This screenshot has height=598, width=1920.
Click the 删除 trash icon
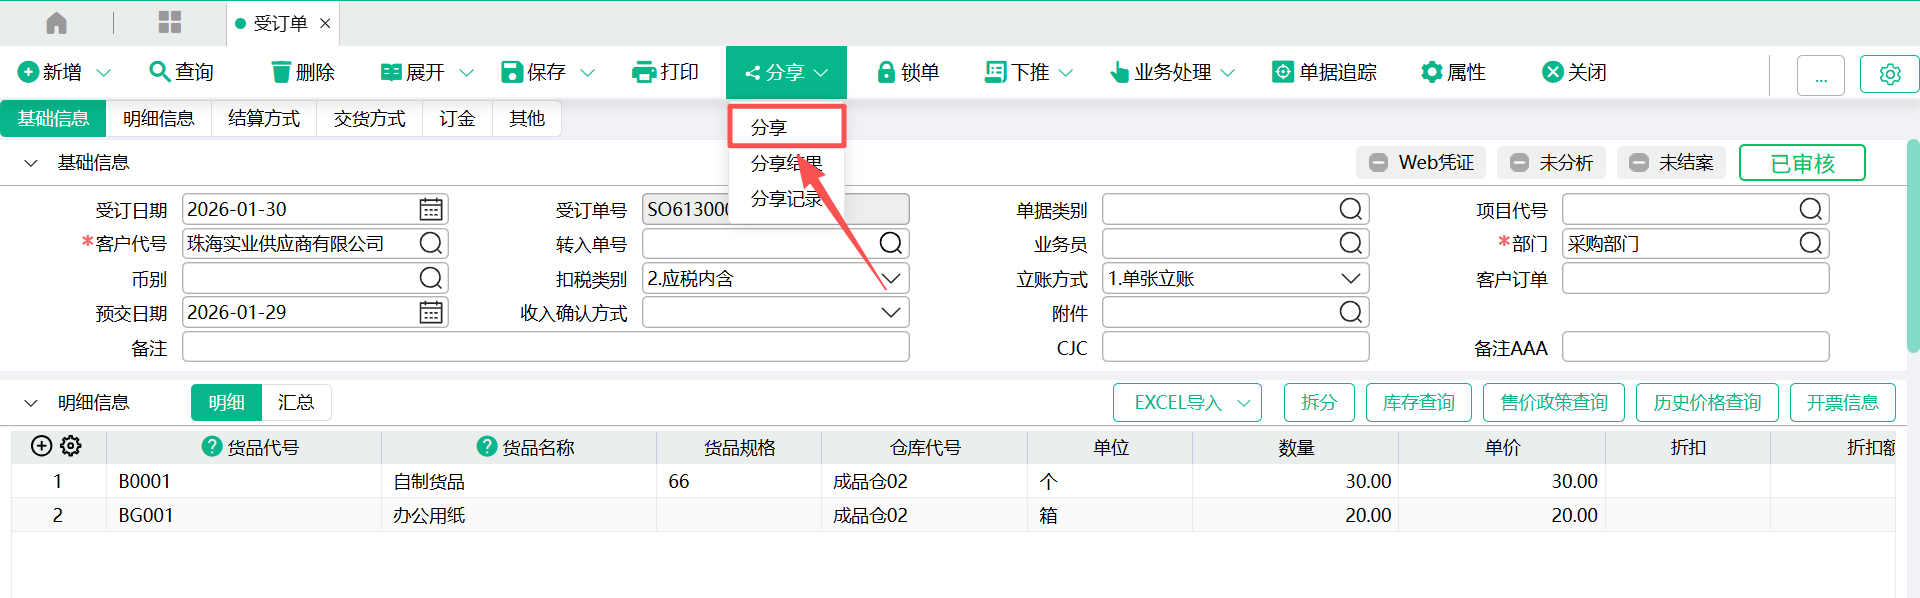click(281, 72)
